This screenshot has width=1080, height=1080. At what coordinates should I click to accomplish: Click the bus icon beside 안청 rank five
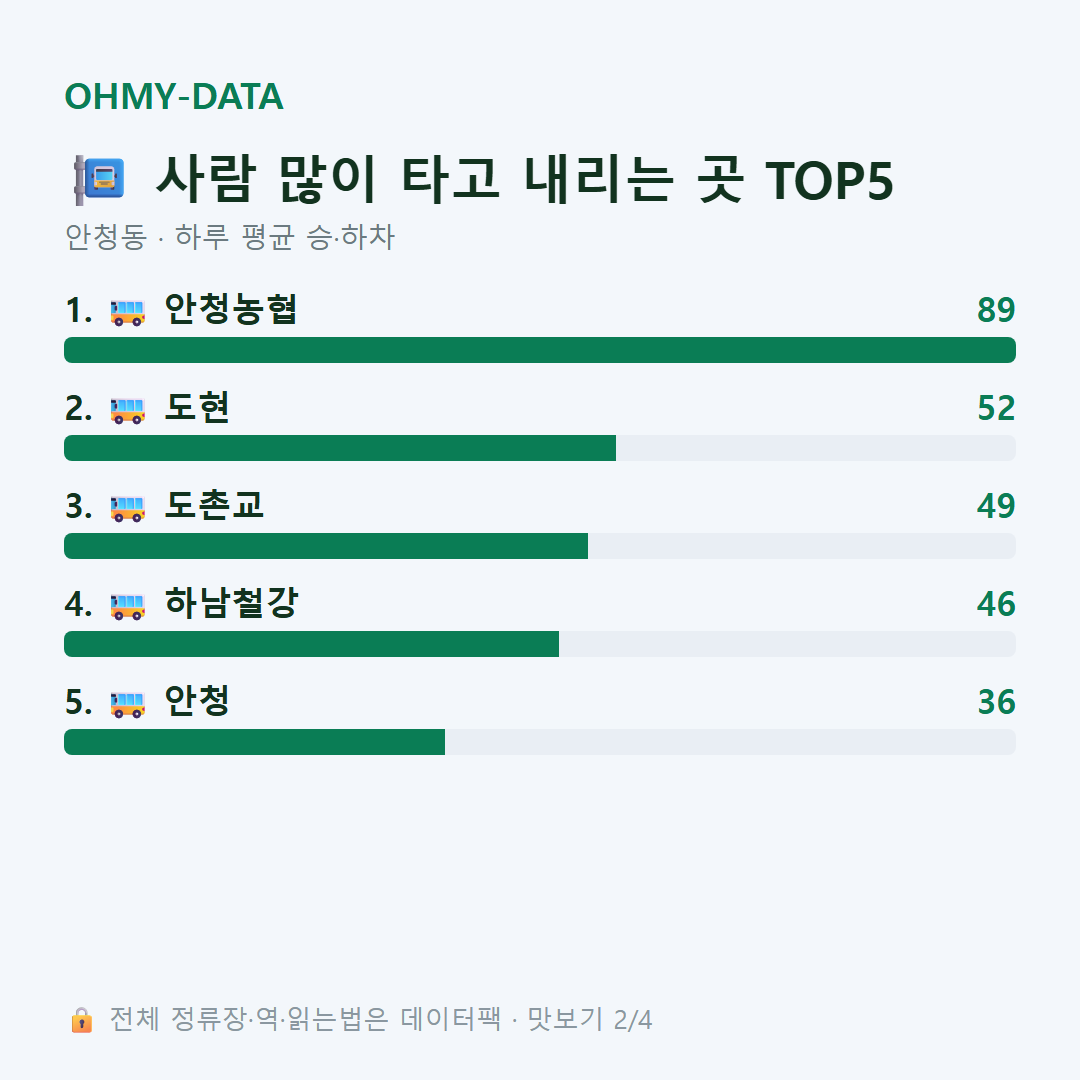tap(128, 704)
